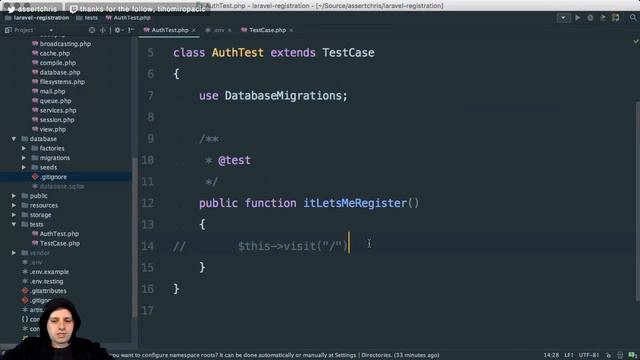This screenshot has width=640, height=360.
Task: Collapse the database folder
Action: coord(14,139)
